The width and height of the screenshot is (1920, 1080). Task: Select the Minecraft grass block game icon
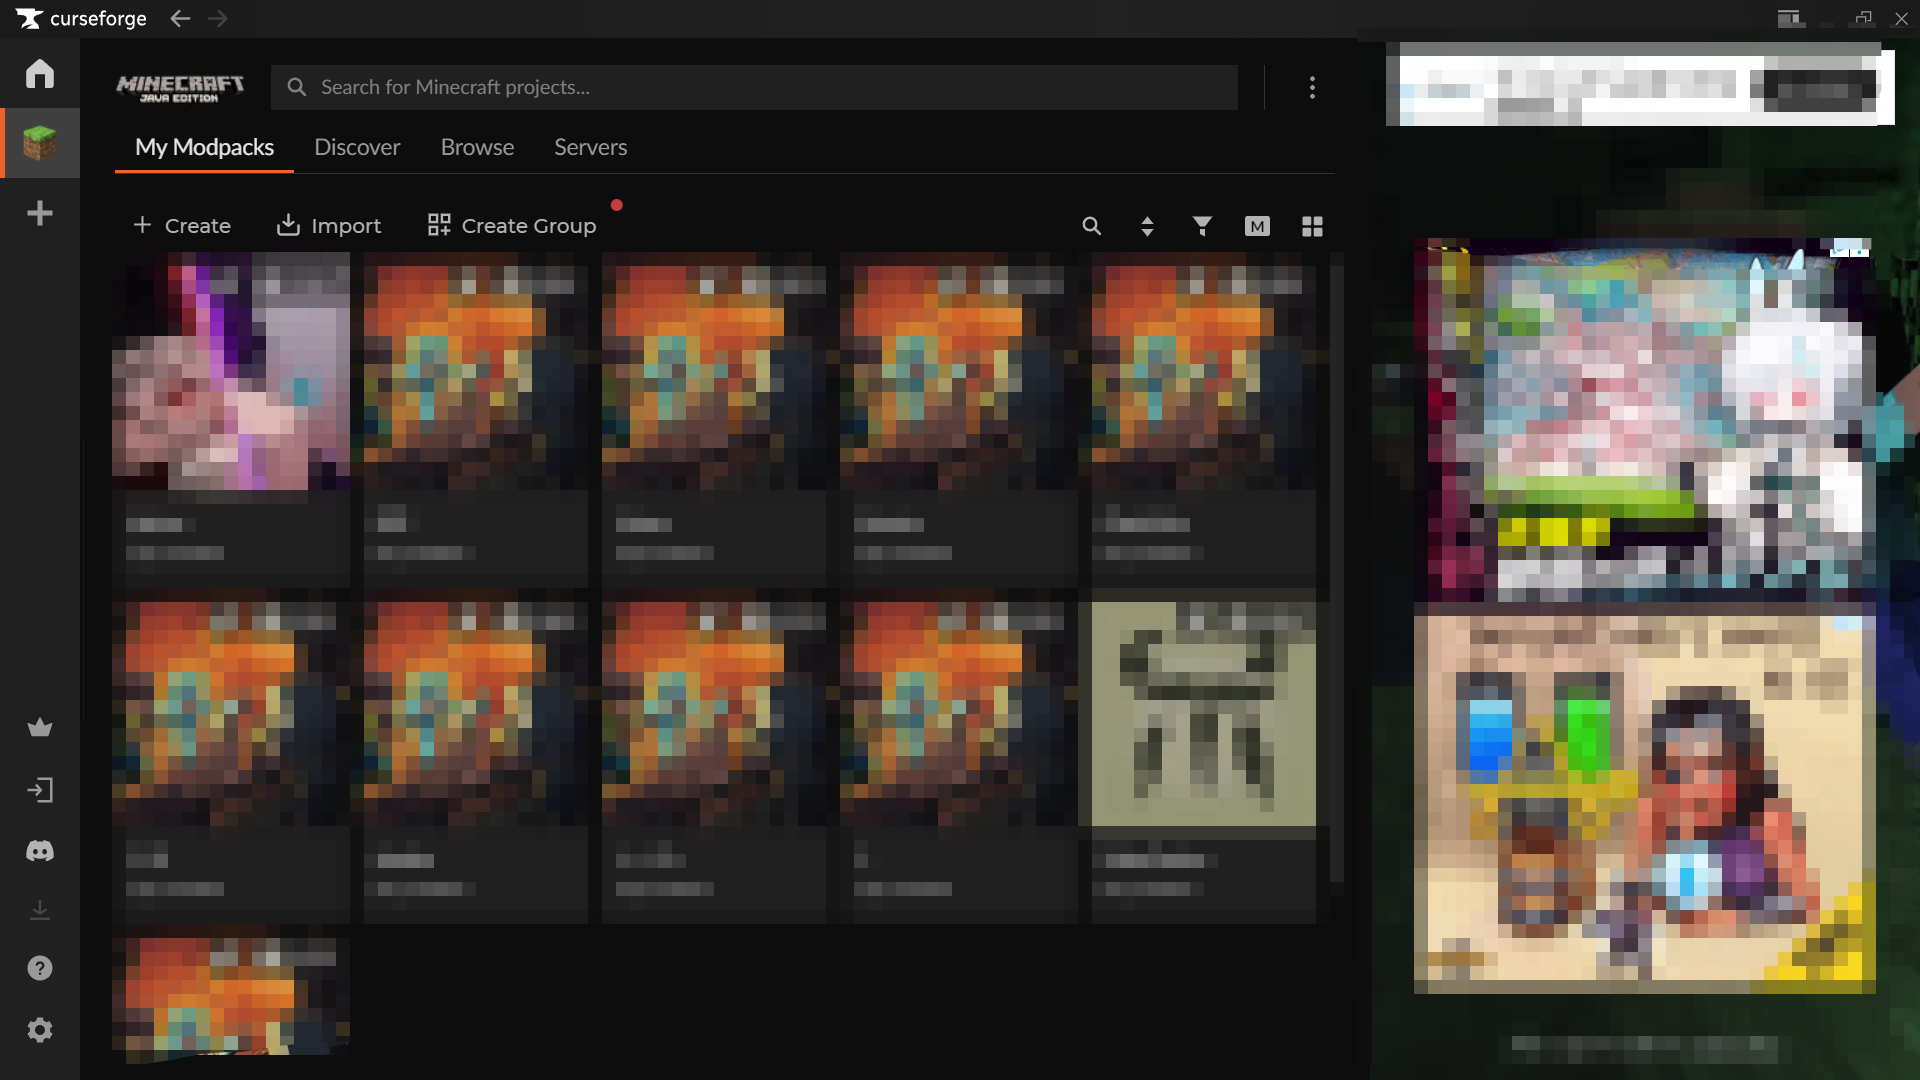[x=40, y=143]
